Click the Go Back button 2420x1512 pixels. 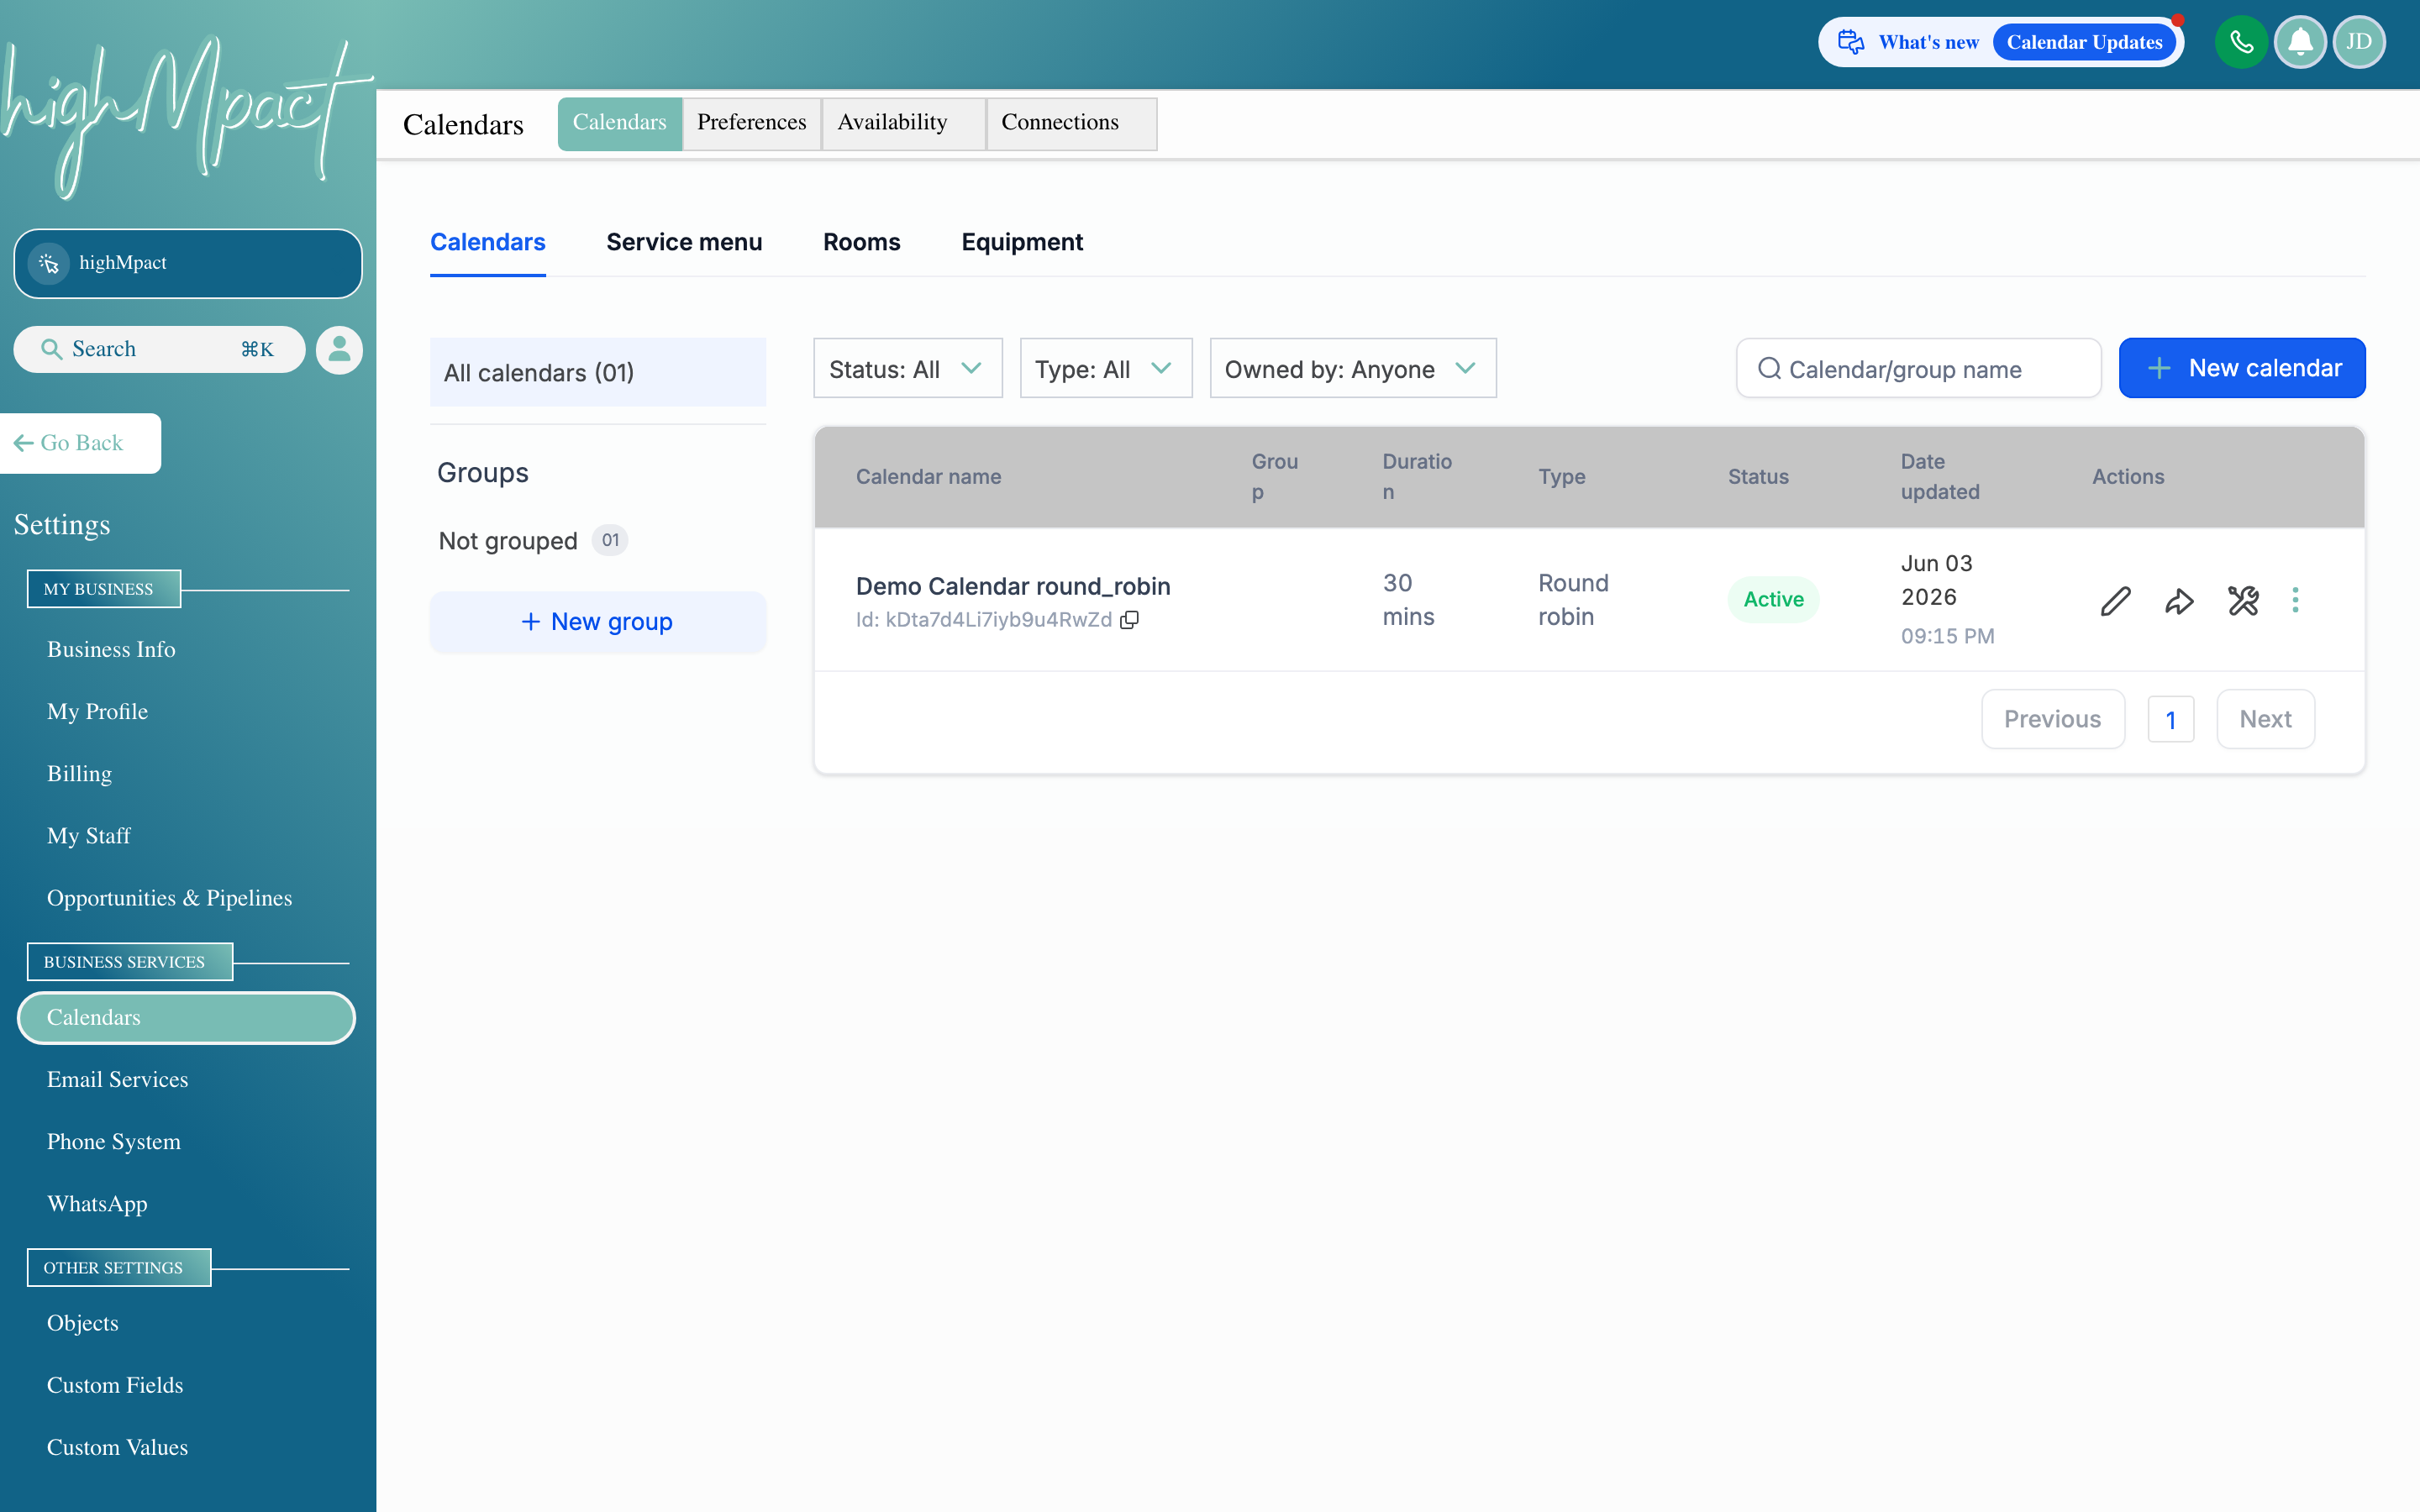click(79, 443)
